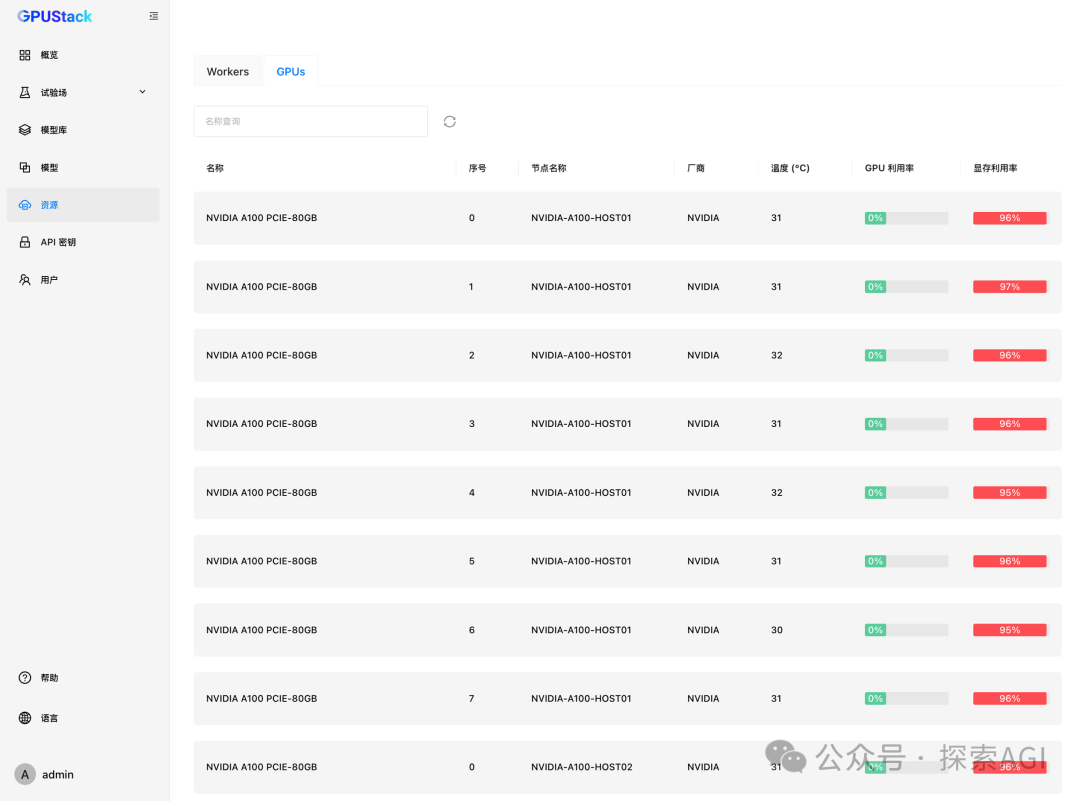Click memory usage bar for GPU index 6
1080x801 pixels.
(1010, 630)
